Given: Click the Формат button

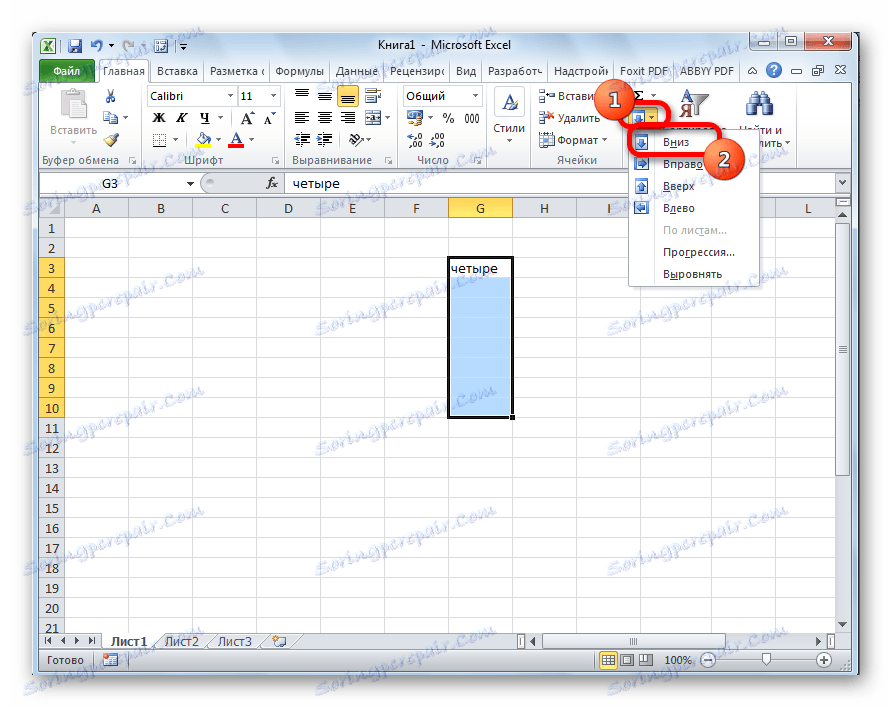Looking at the screenshot, I should point(575,140).
